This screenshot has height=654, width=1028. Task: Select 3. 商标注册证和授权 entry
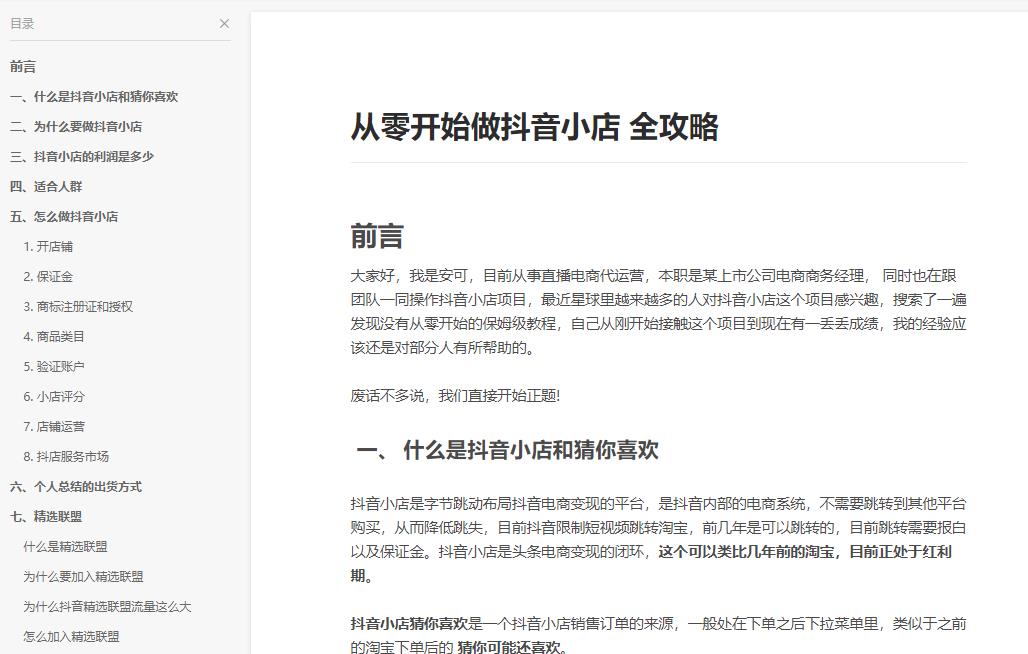click(x=78, y=307)
